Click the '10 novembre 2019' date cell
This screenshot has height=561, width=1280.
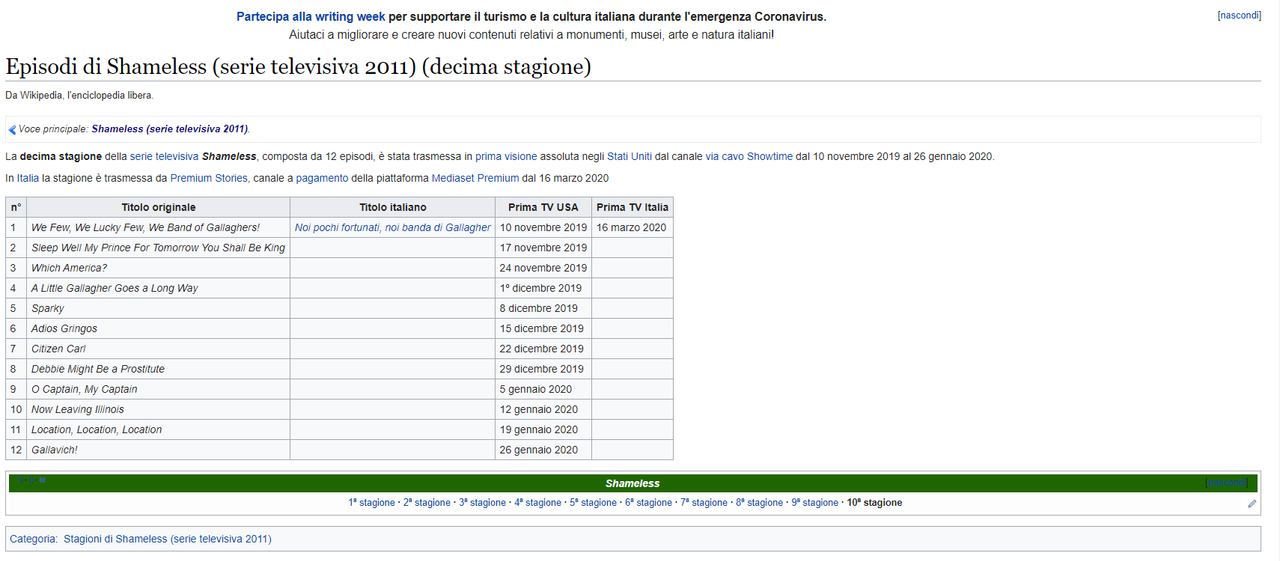[544, 228]
